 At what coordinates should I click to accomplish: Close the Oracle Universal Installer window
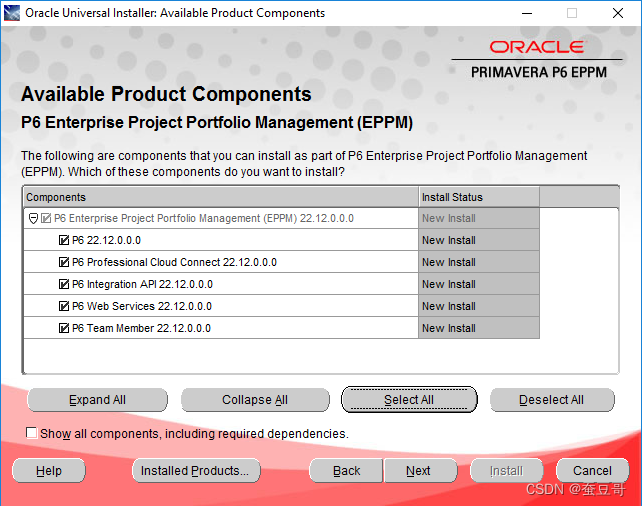click(618, 13)
